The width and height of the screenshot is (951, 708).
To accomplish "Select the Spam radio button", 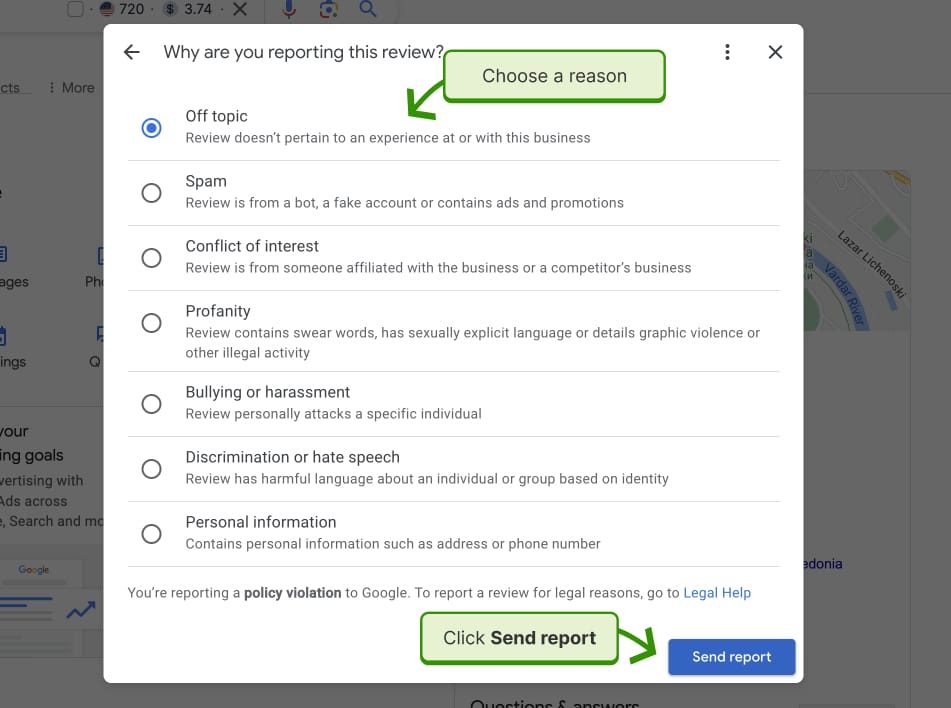I will click(x=151, y=193).
